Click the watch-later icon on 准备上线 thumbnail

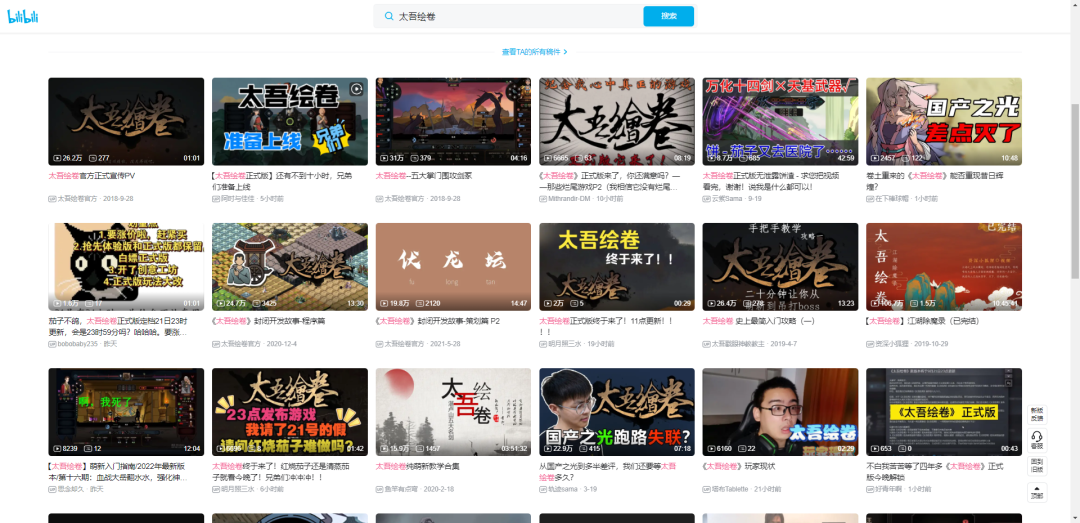coord(356,89)
